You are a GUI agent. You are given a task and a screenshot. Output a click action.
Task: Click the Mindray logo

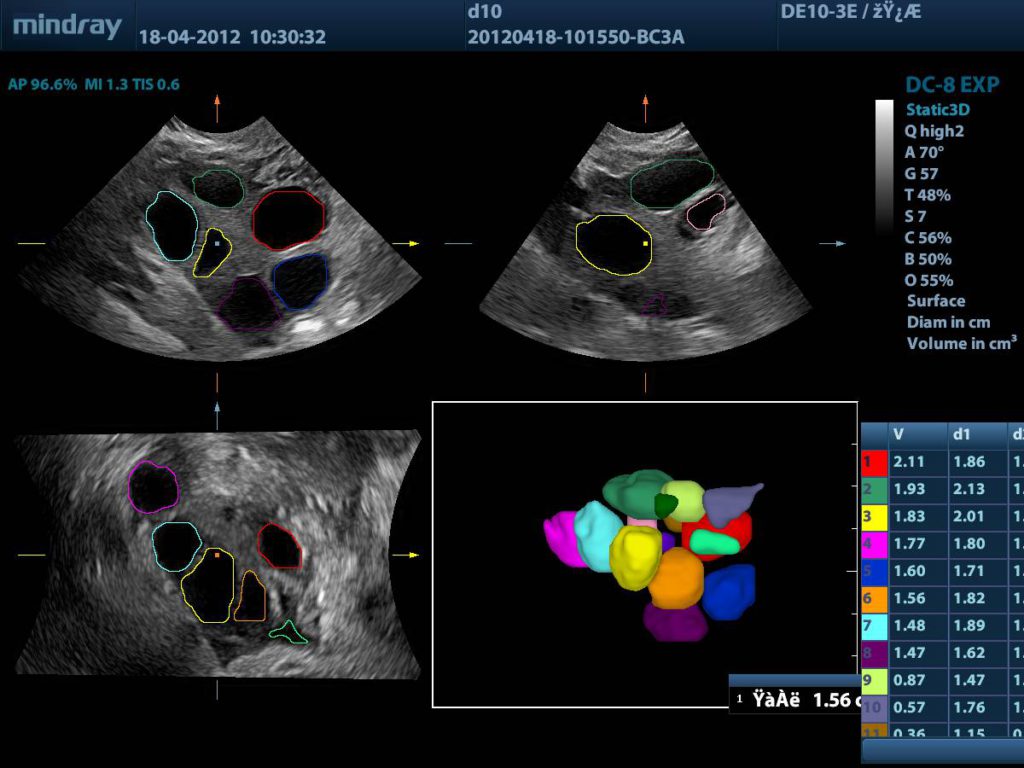pyautogui.click(x=67, y=26)
